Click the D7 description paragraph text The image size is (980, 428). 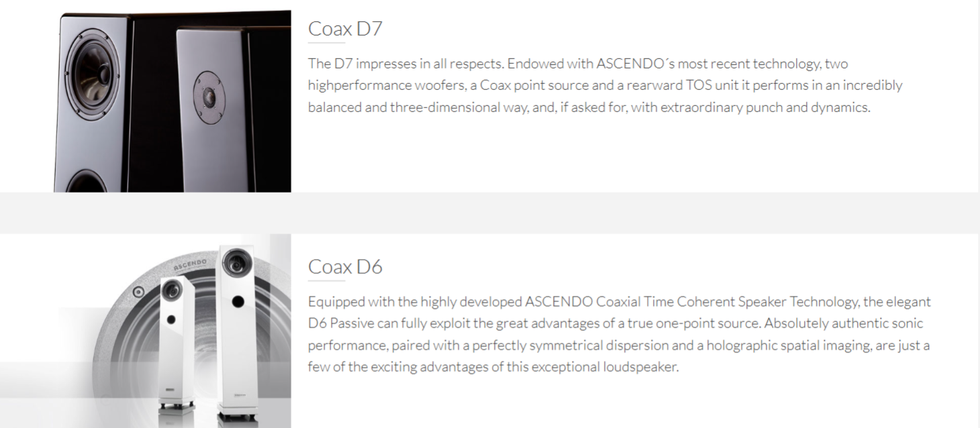tap(605, 85)
